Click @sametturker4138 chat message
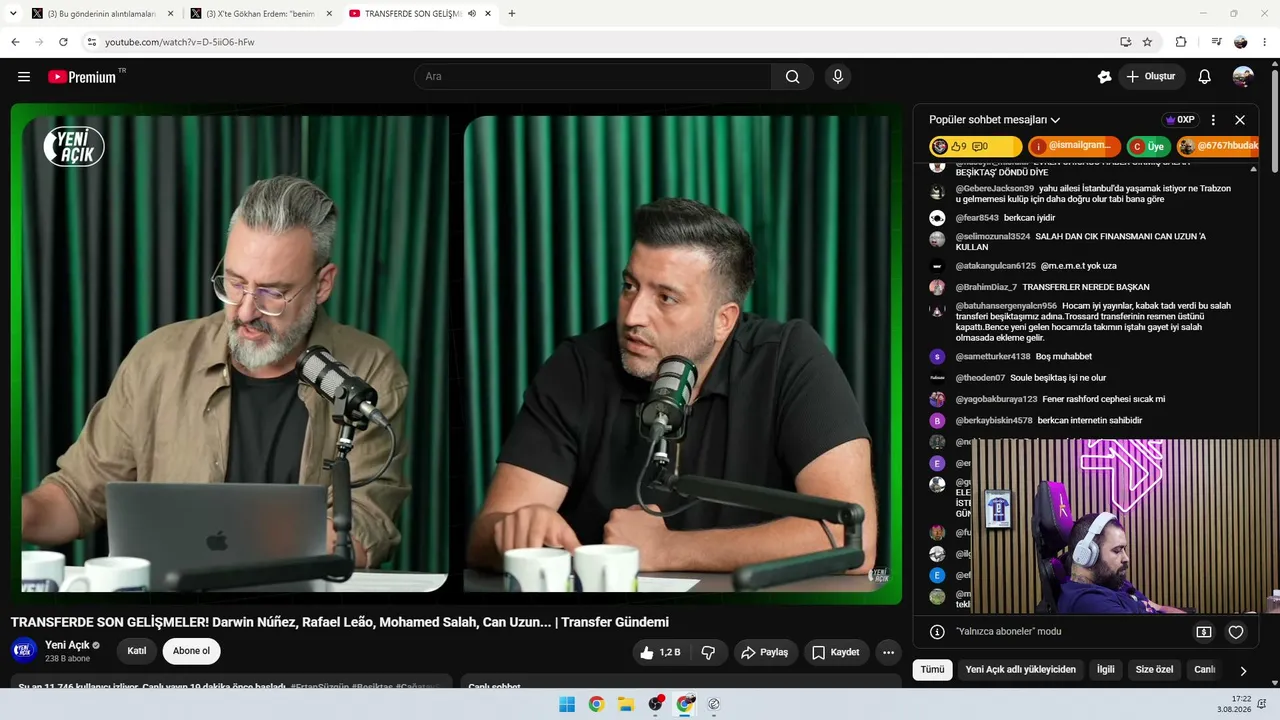This screenshot has width=1280, height=720. (x=1023, y=357)
